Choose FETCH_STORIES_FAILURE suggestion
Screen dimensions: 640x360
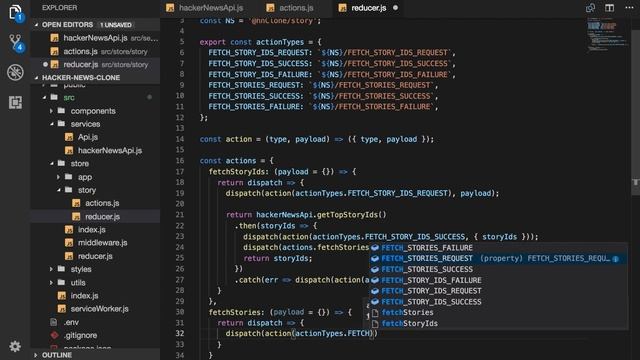tap(498, 248)
